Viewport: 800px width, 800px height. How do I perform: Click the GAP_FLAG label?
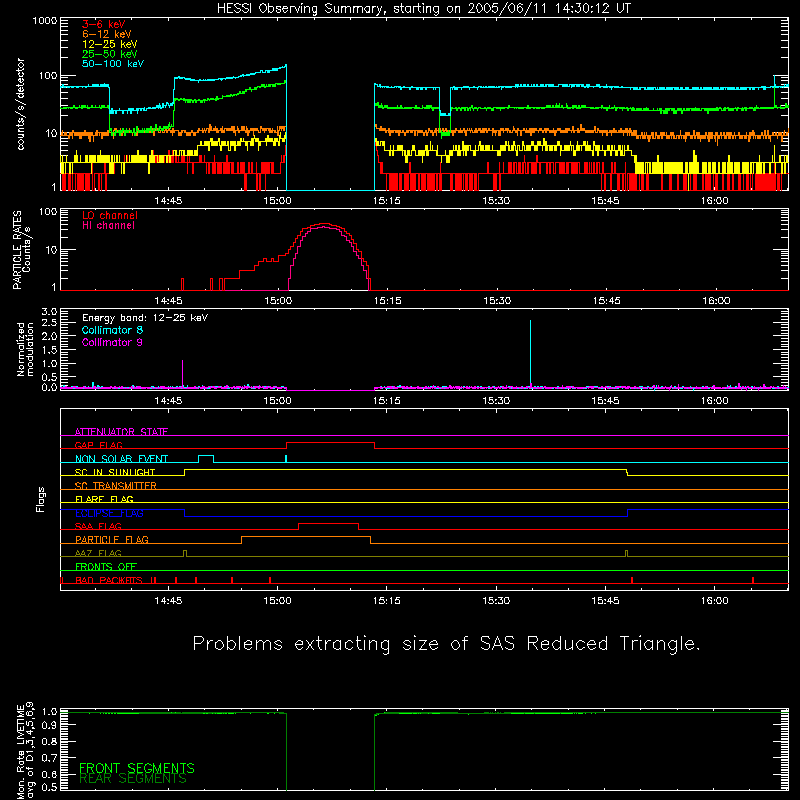click(x=98, y=445)
